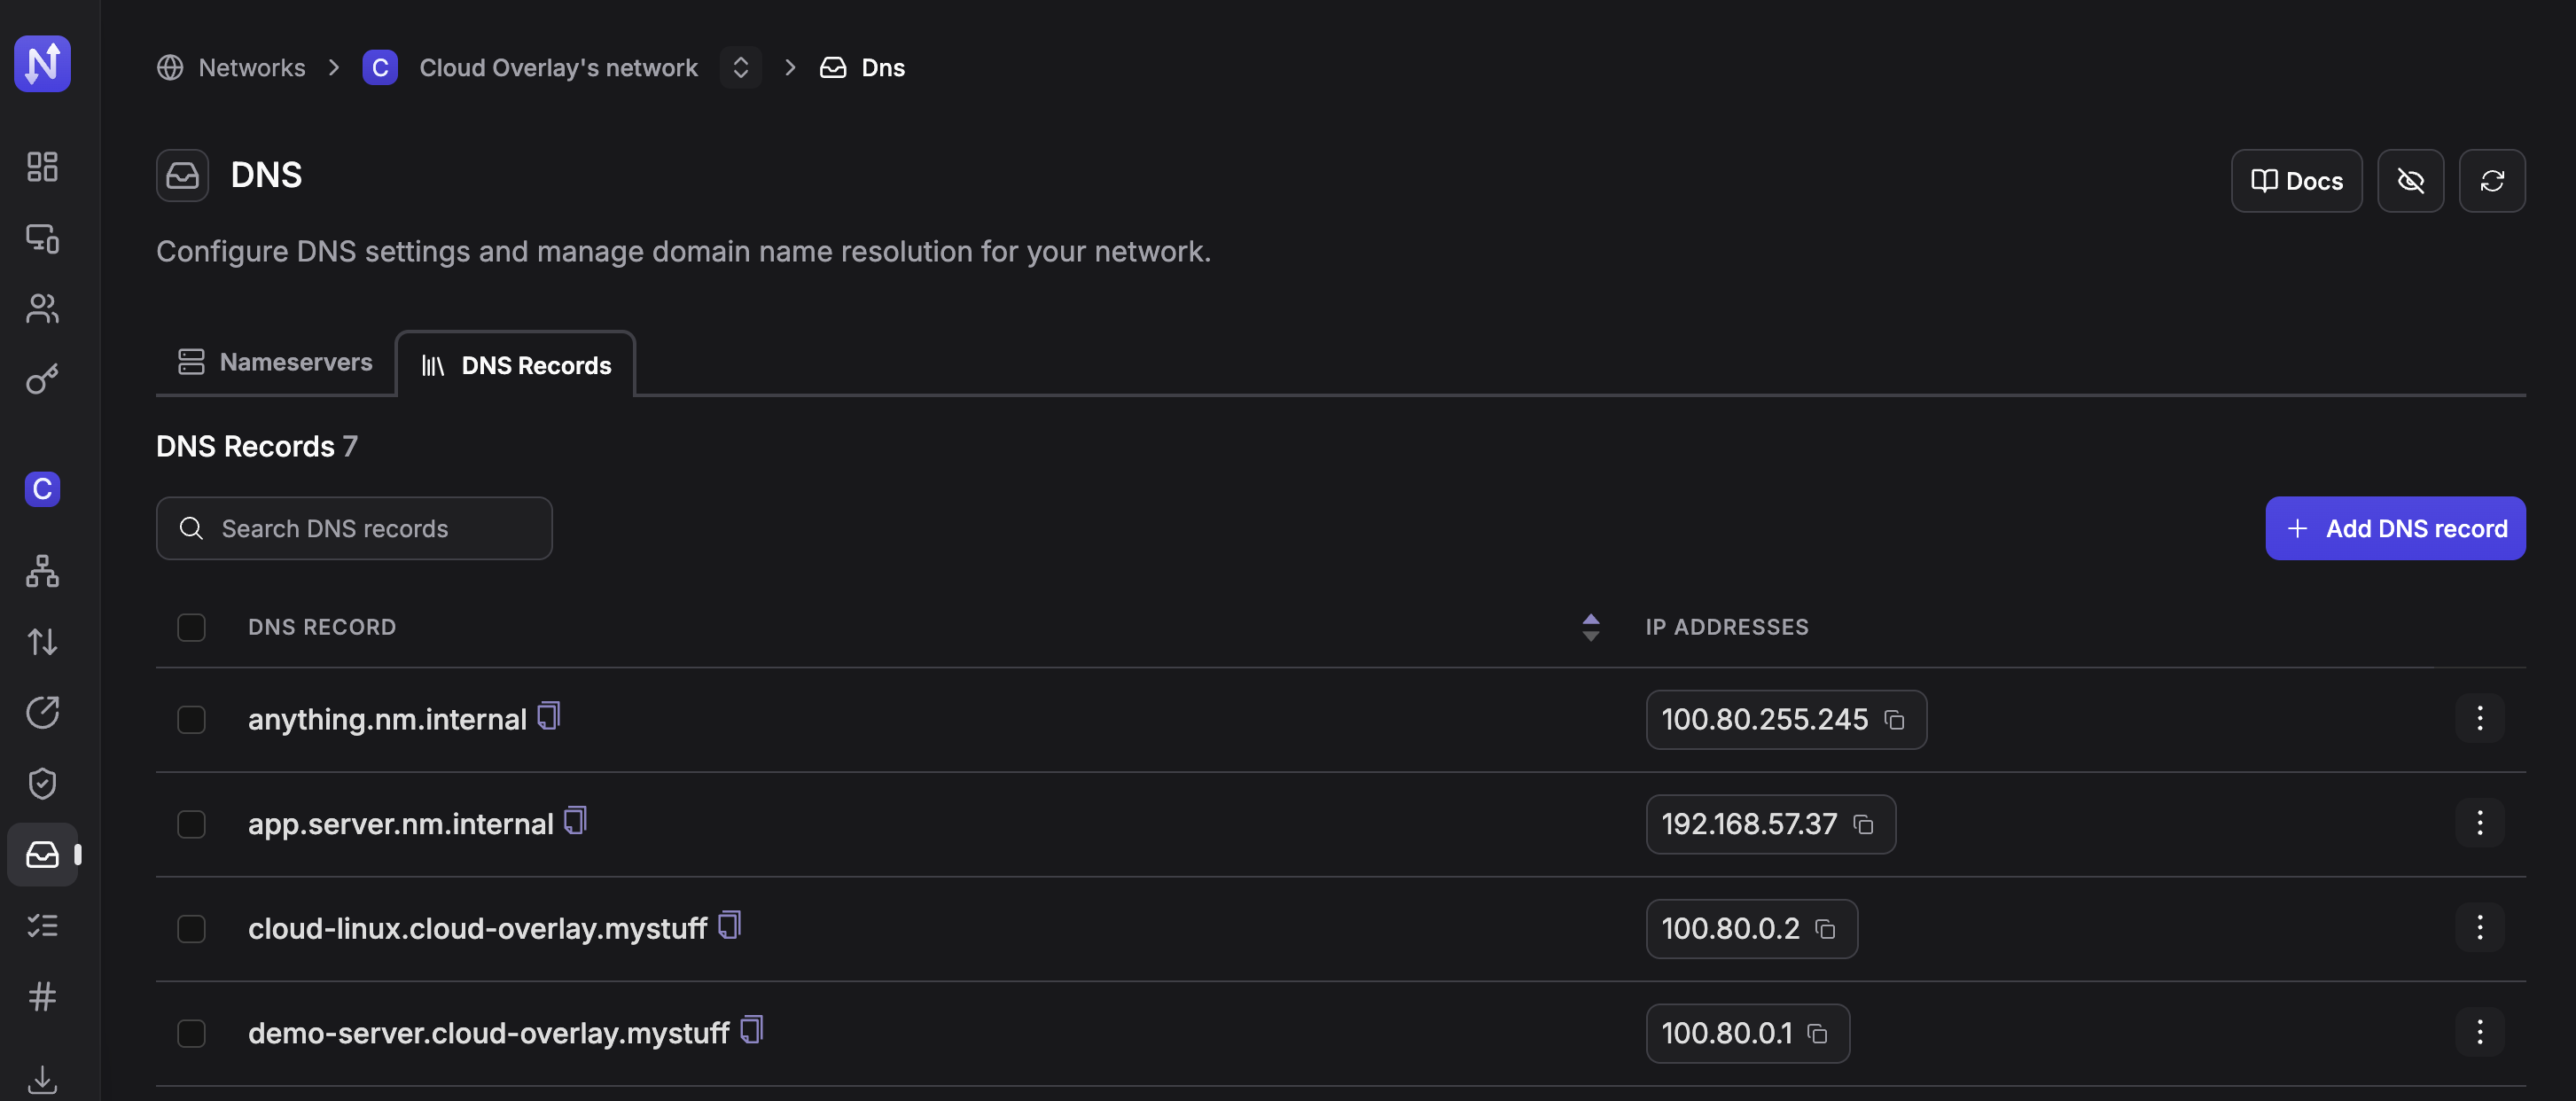Check the select-all DNS records checkbox
This screenshot has height=1101, width=2576.
191,627
